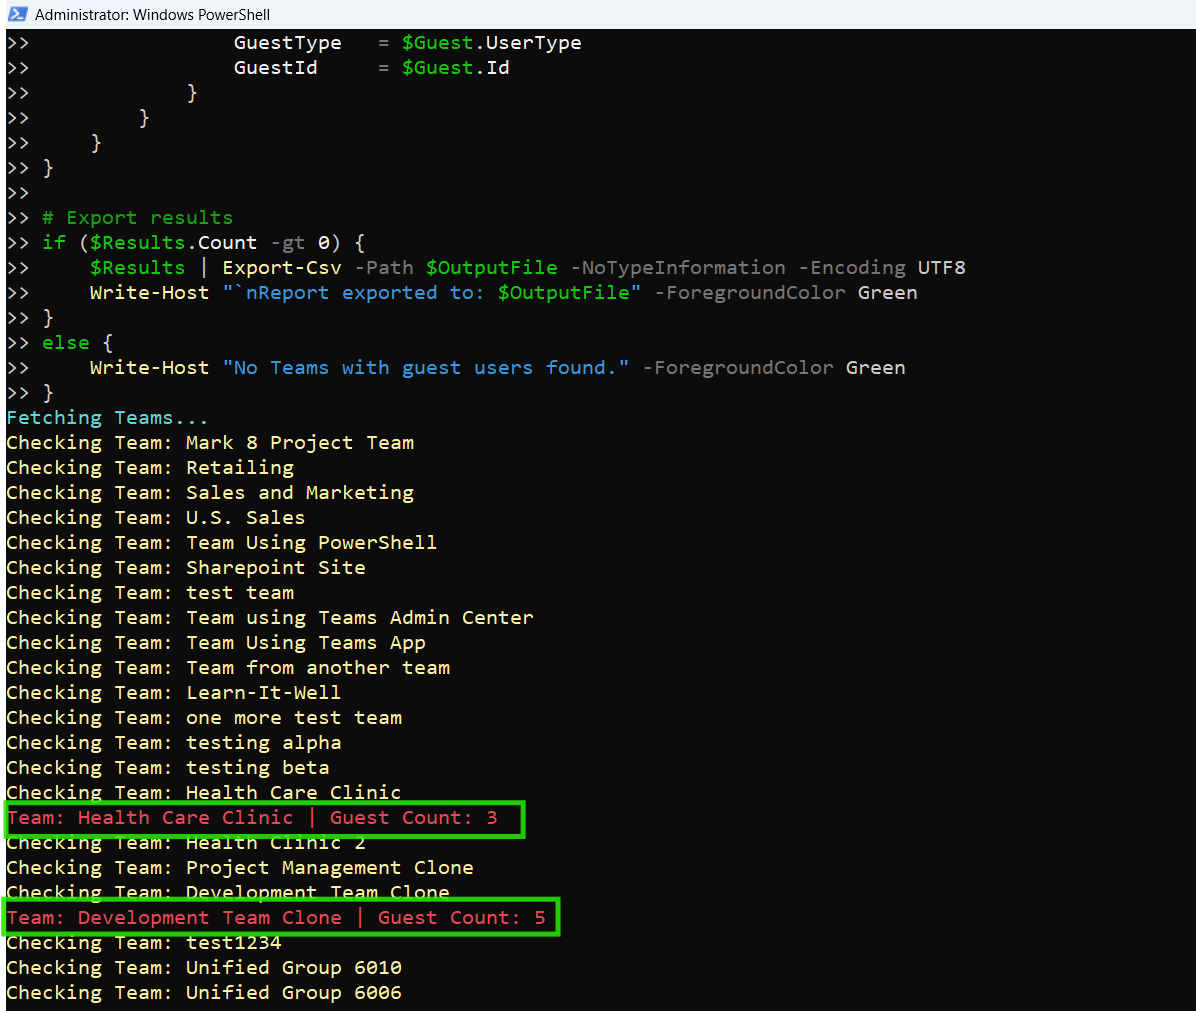
Task: Click 'Checking Team: Unified Group 6010' line
Action: pyautogui.click(x=204, y=968)
